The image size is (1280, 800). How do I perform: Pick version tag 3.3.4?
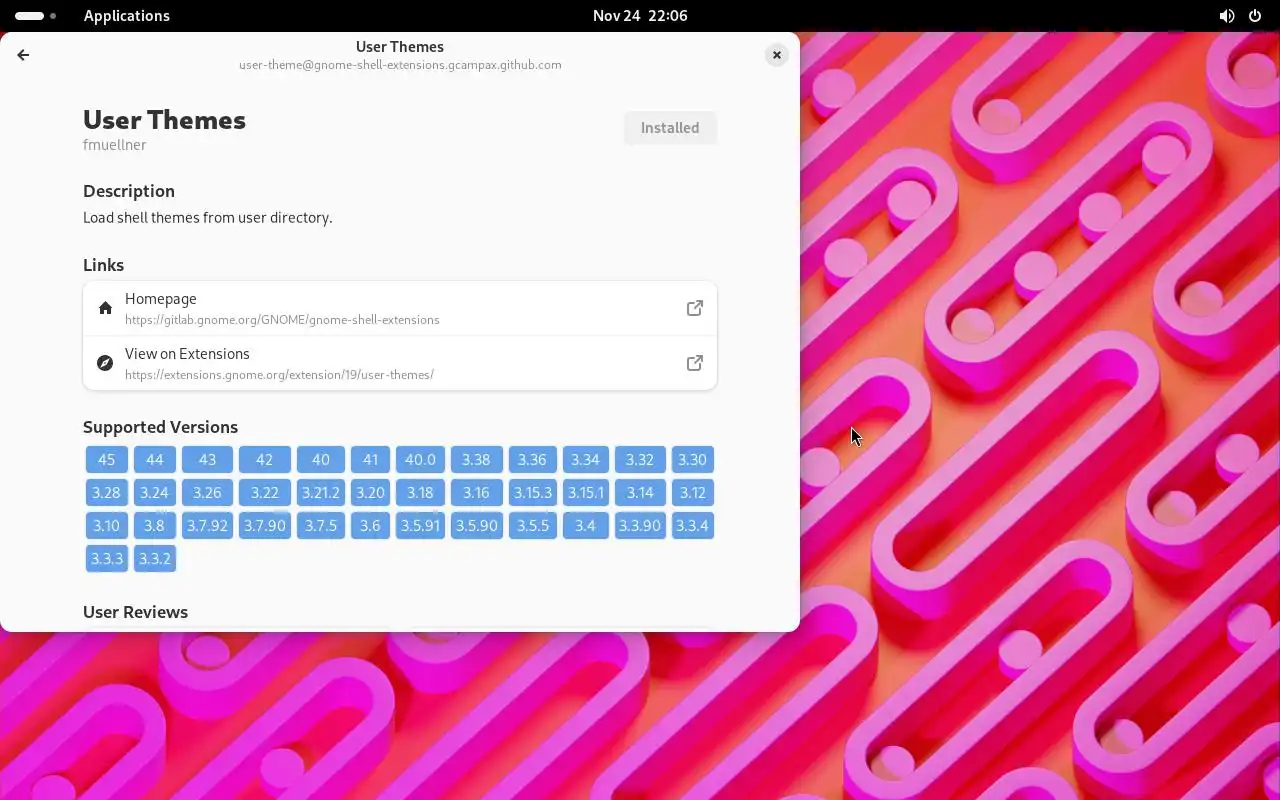point(692,526)
